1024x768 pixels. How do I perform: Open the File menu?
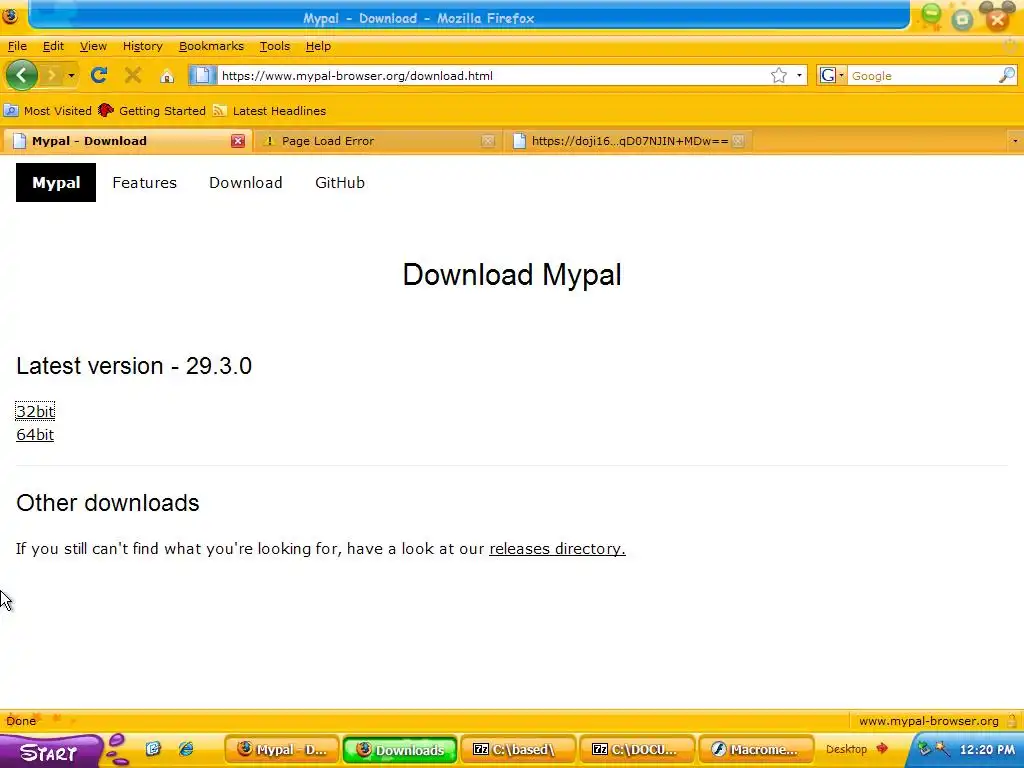17,46
